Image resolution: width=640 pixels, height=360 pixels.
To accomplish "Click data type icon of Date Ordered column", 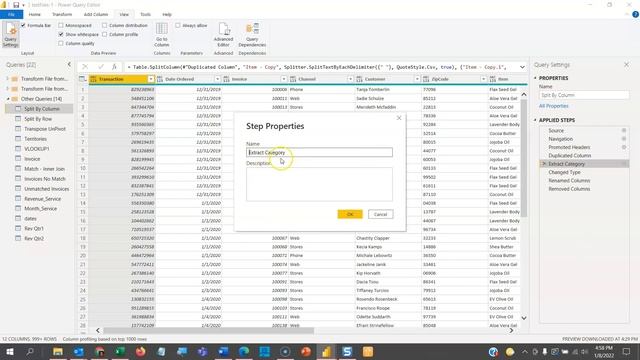I will coord(160,79).
